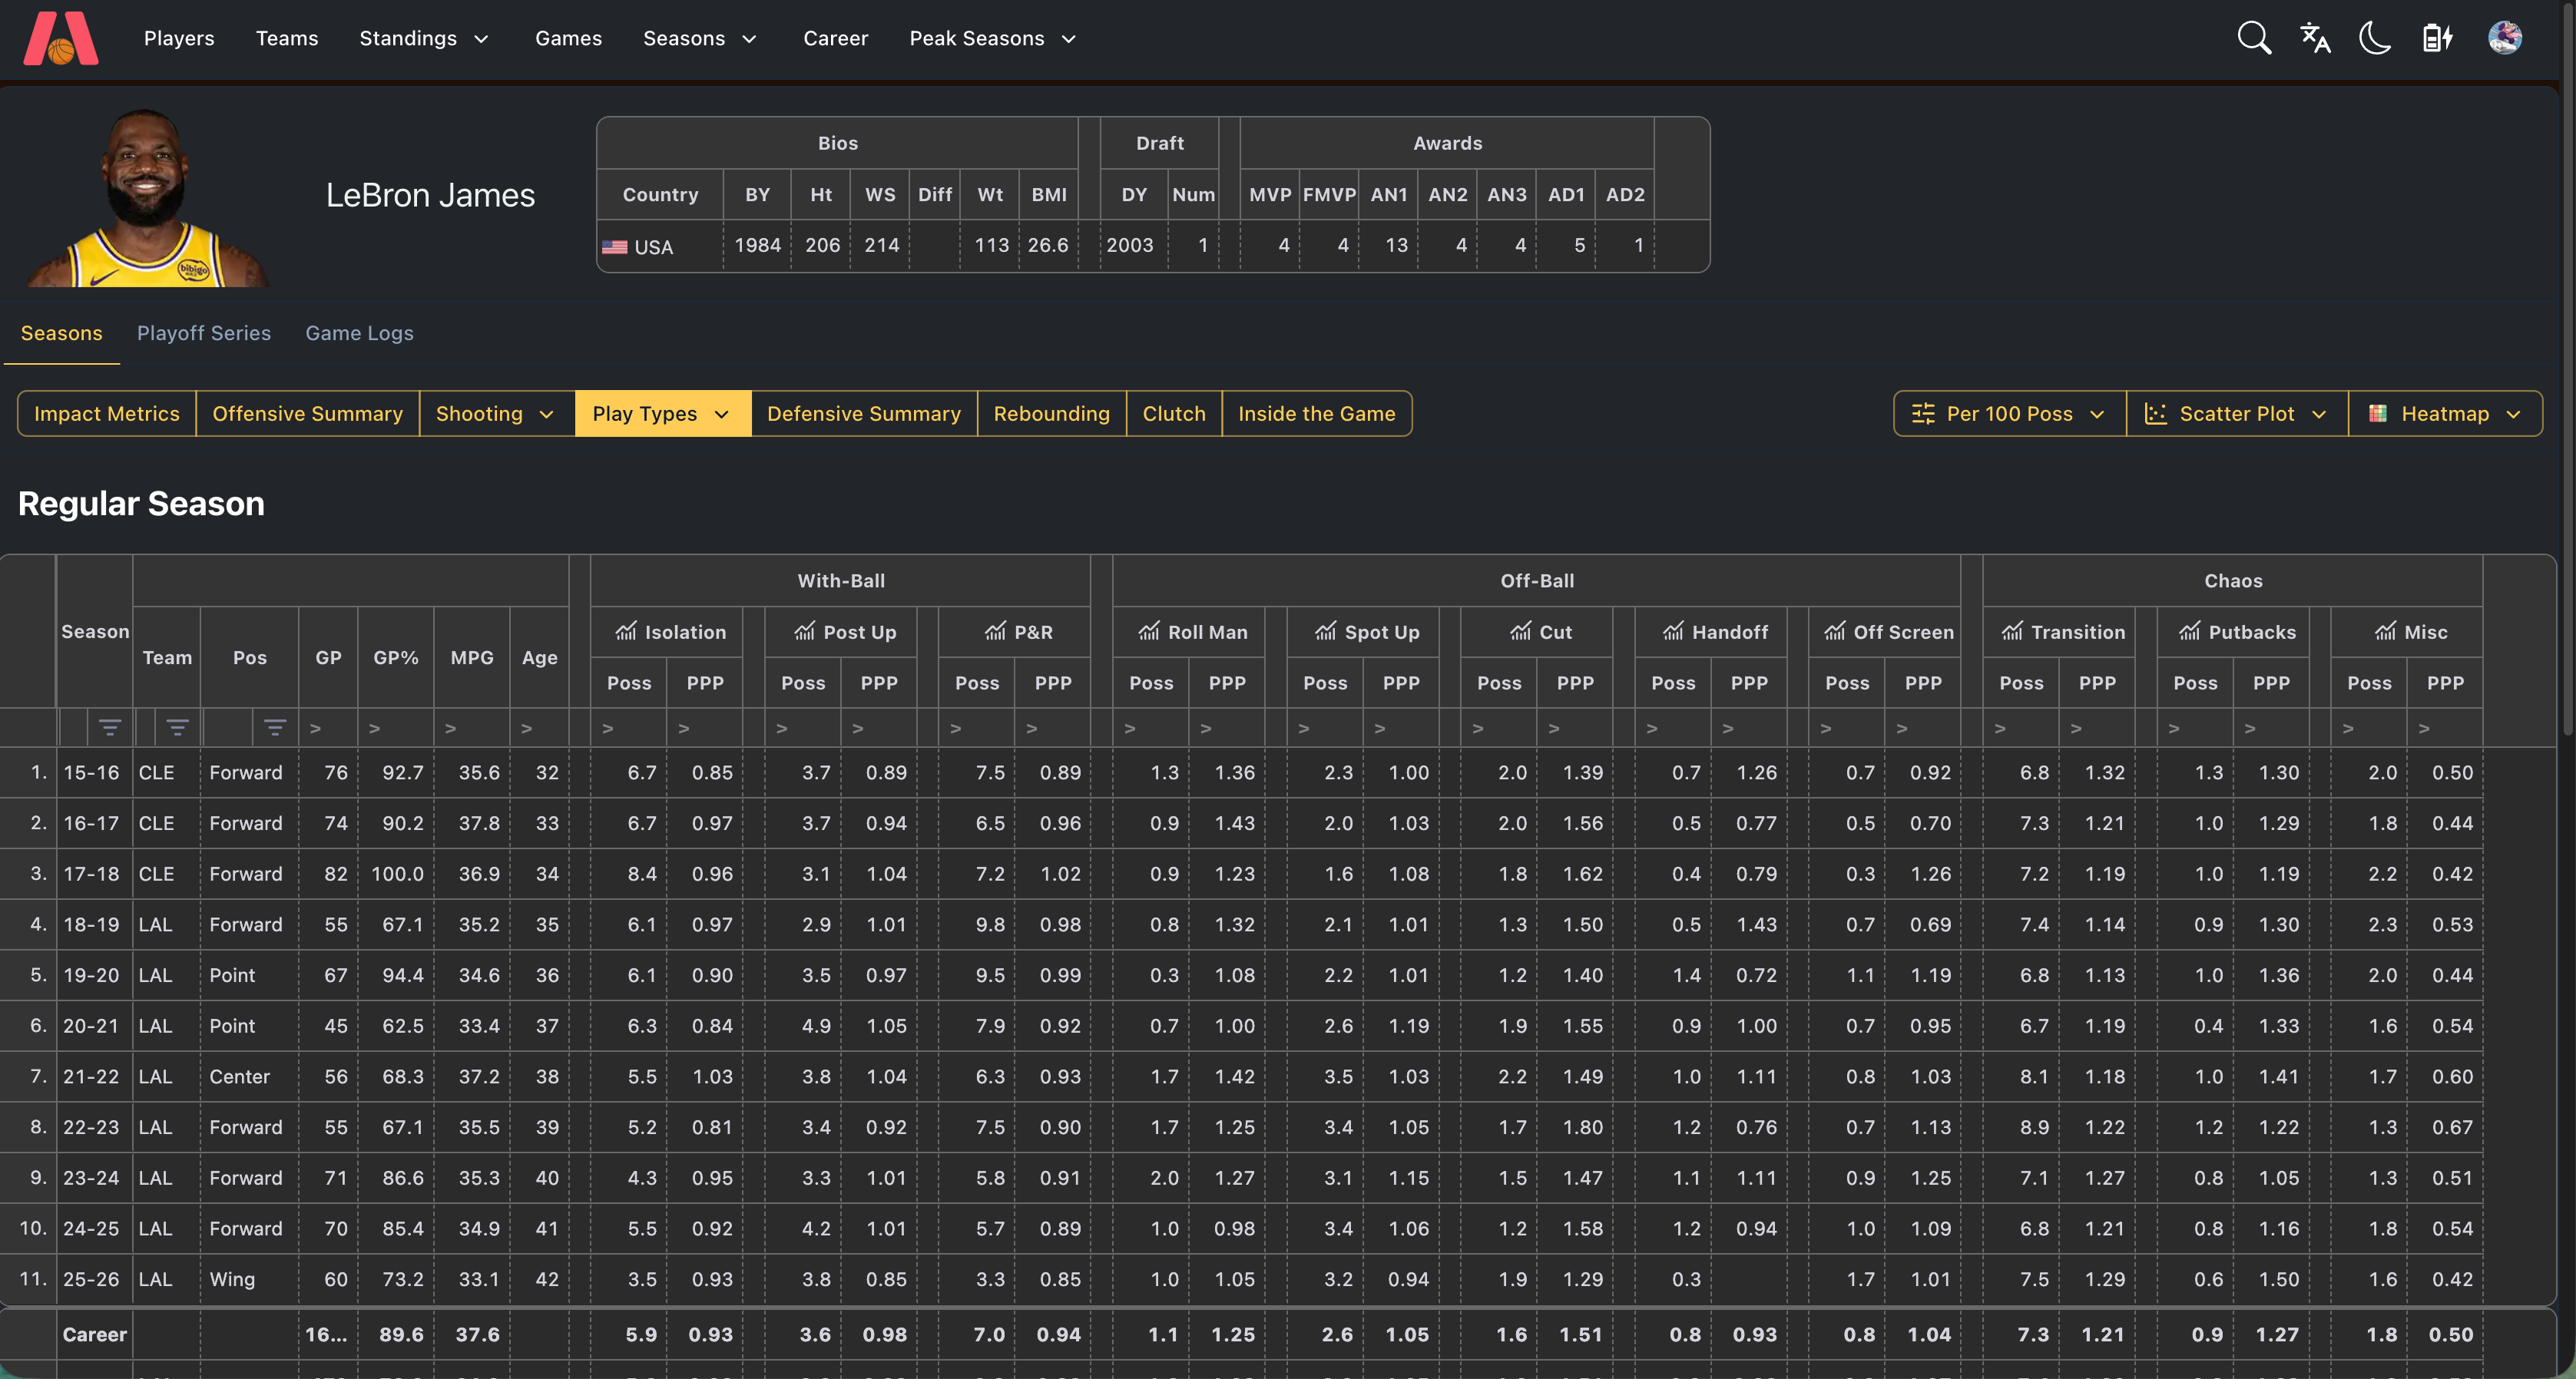Image resolution: width=2576 pixels, height=1379 pixels.
Task: Click the 15-16 season row label
Action: (91, 772)
